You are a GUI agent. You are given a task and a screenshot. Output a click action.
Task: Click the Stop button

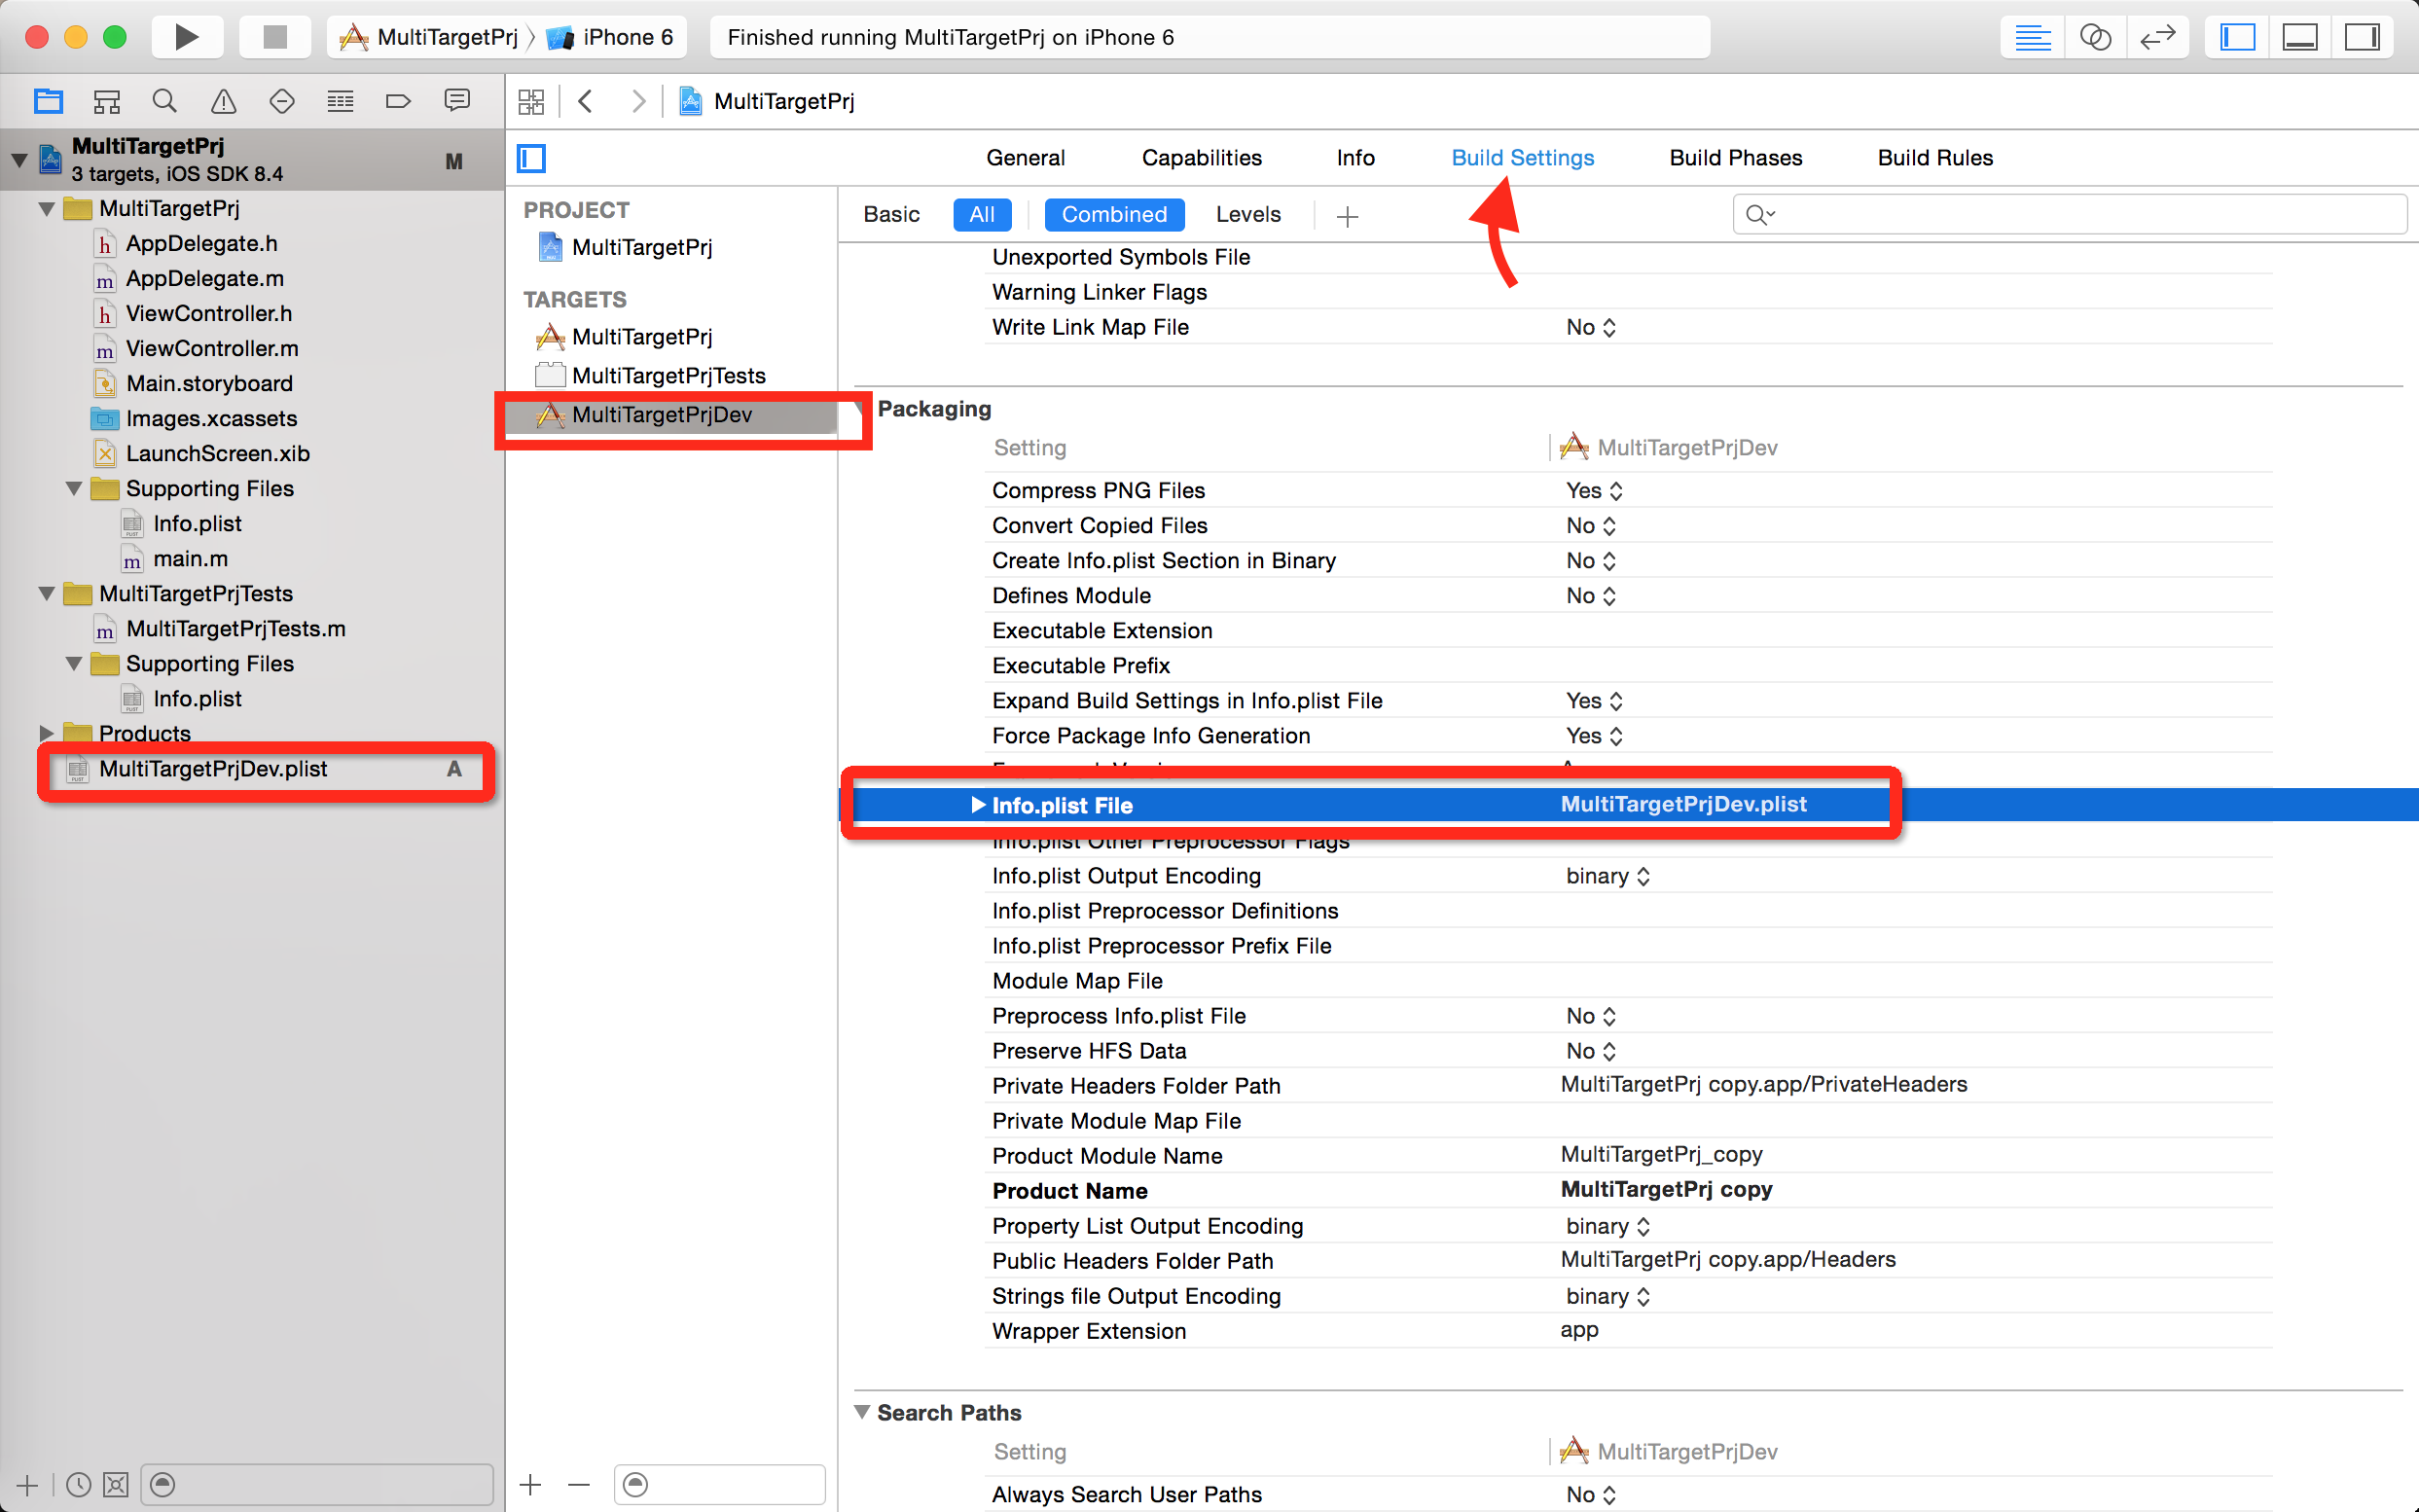click(274, 38)
